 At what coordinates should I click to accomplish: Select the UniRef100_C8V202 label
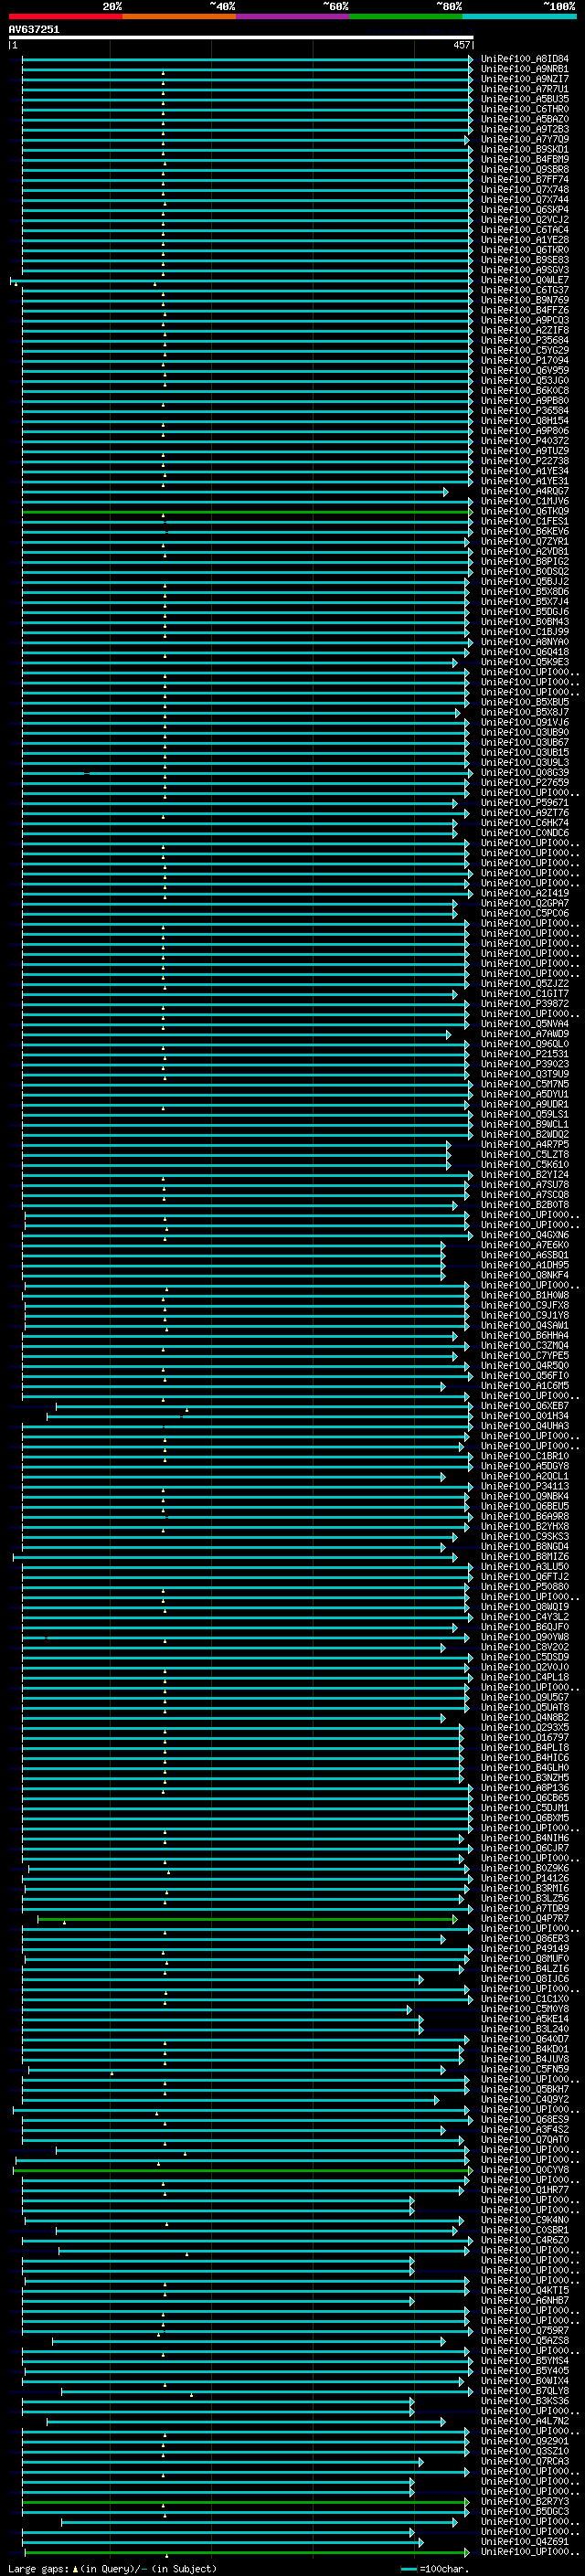tap(524, 1647)
